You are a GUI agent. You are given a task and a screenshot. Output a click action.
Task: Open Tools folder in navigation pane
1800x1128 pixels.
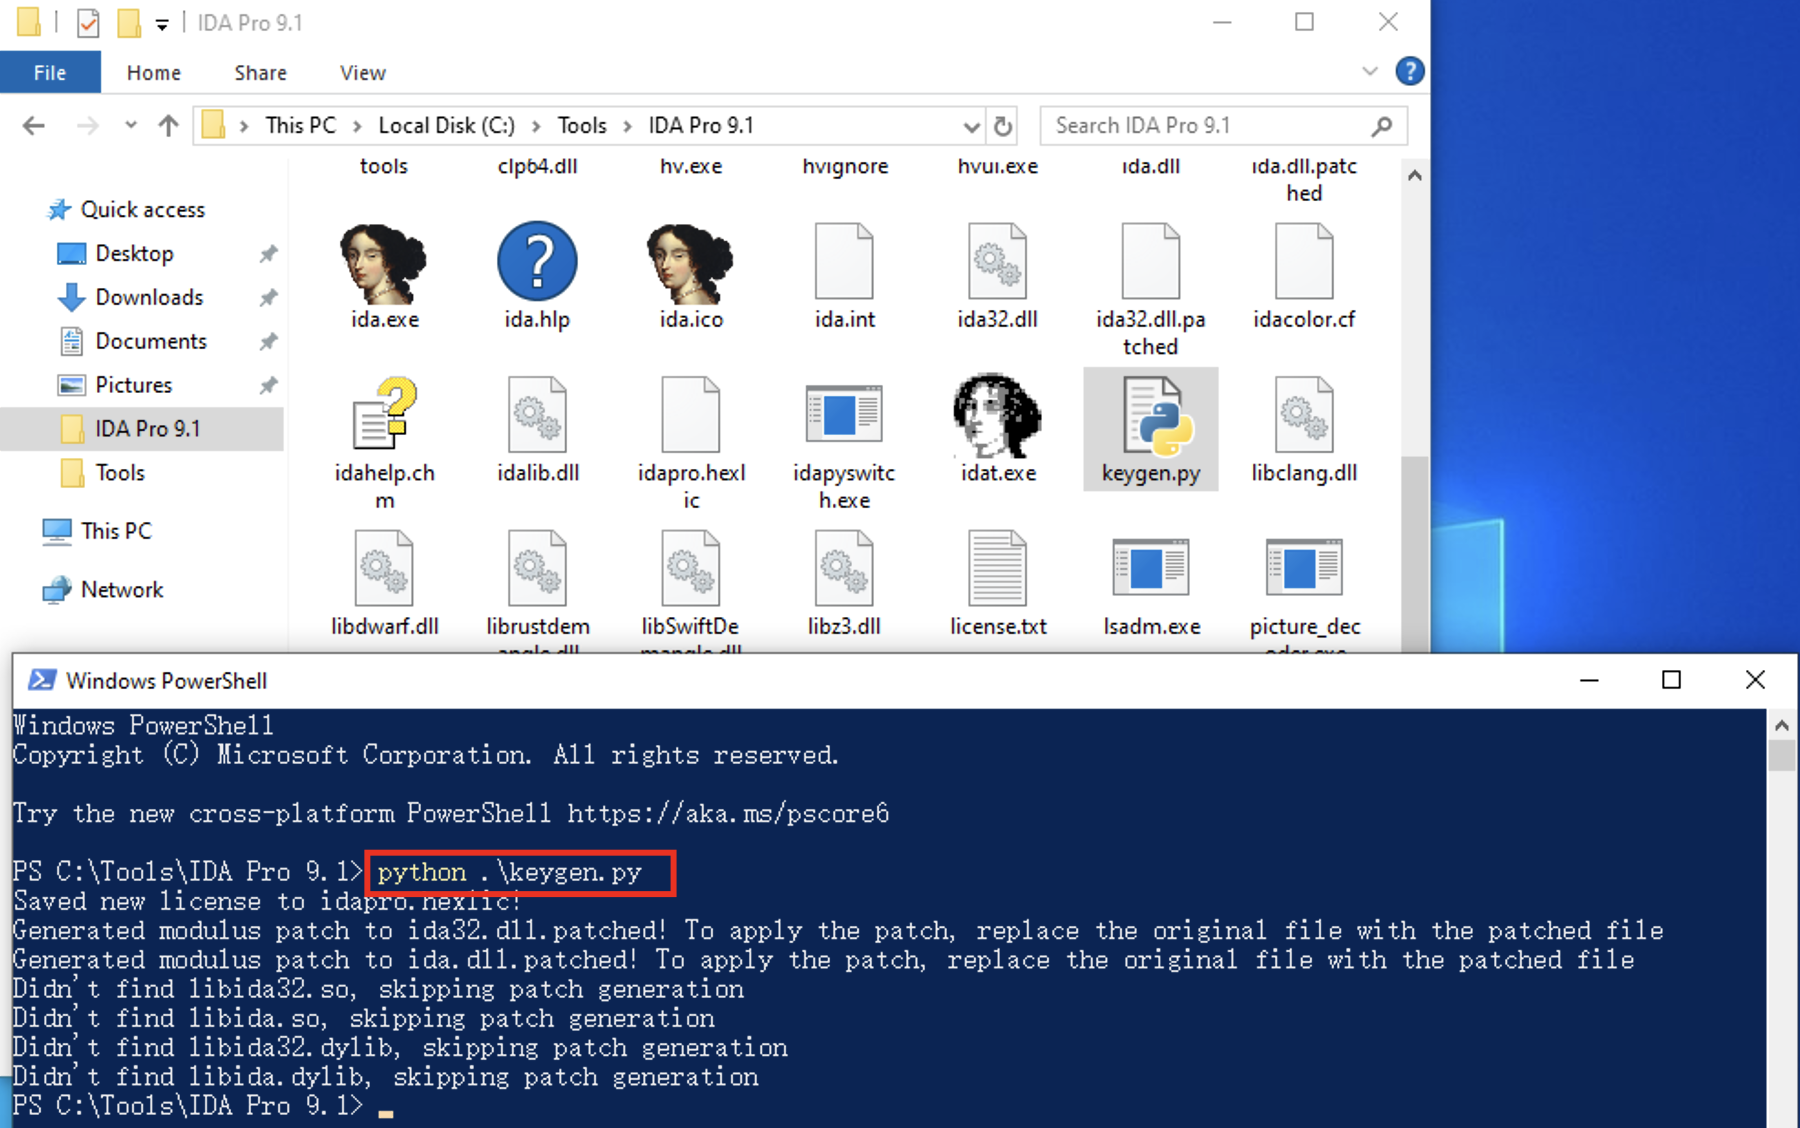(x=119, y=472)
